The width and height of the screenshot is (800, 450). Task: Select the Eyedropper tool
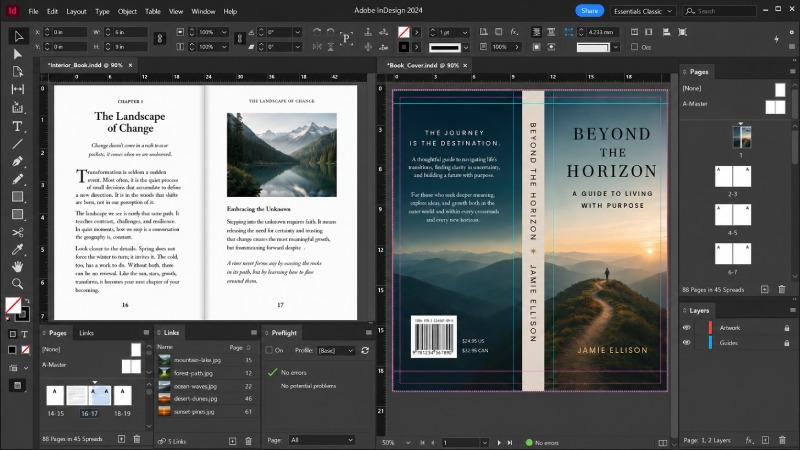(18, 250)
